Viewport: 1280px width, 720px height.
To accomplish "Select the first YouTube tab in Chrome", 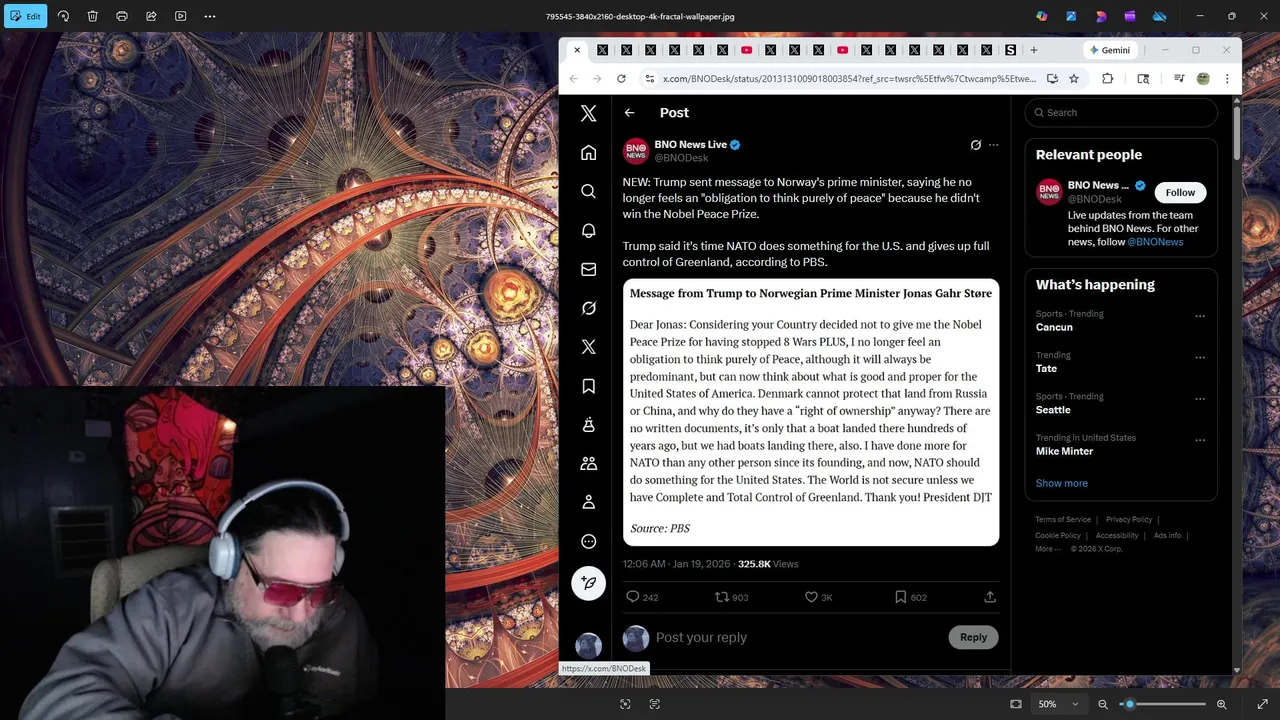I will pos(746,50).
